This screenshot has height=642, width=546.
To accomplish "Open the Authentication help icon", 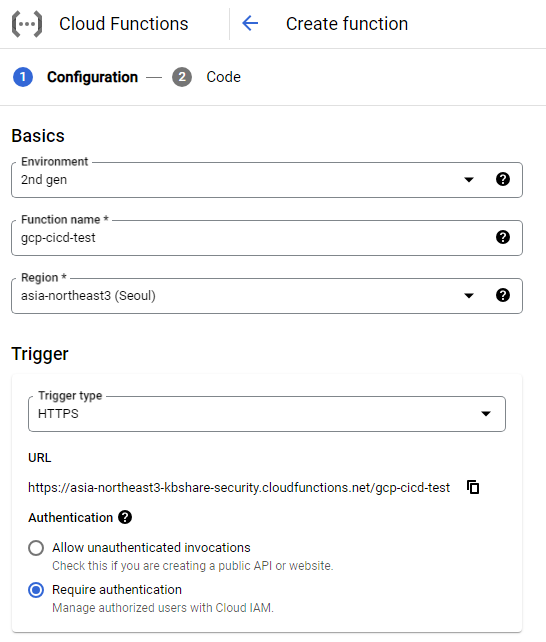I will tap(125, 518).
